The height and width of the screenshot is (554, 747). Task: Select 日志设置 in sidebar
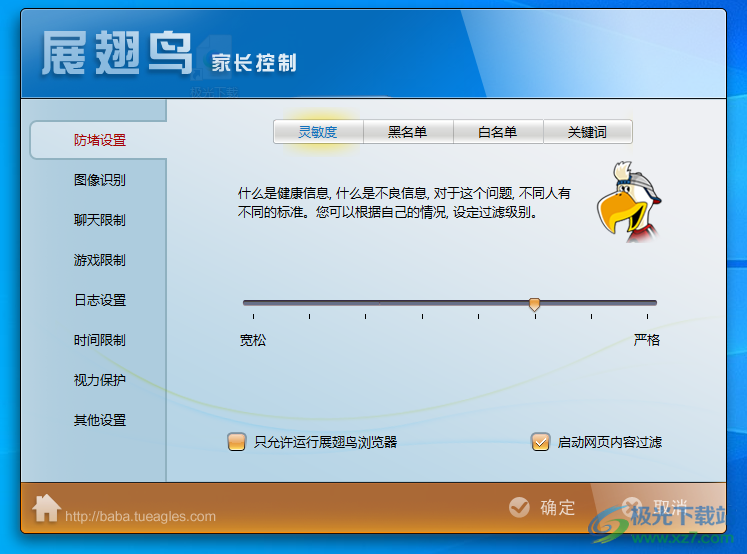pos(100,300)
